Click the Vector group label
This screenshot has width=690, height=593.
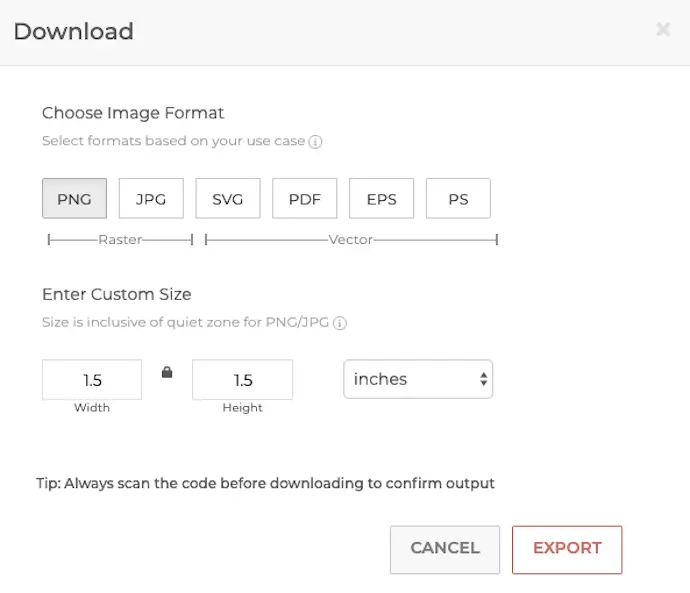pyautogui.click(x=351, y=240)
